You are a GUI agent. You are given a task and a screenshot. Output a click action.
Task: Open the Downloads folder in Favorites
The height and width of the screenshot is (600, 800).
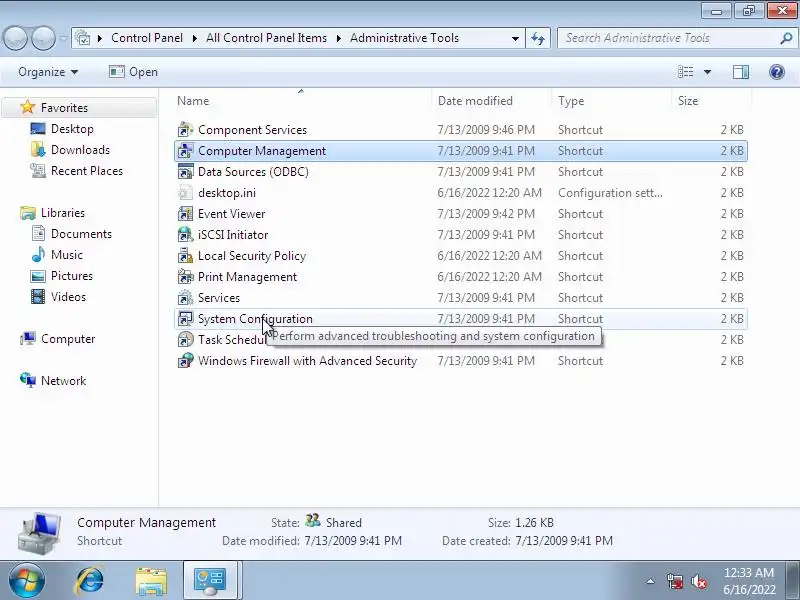pos(80,149)
